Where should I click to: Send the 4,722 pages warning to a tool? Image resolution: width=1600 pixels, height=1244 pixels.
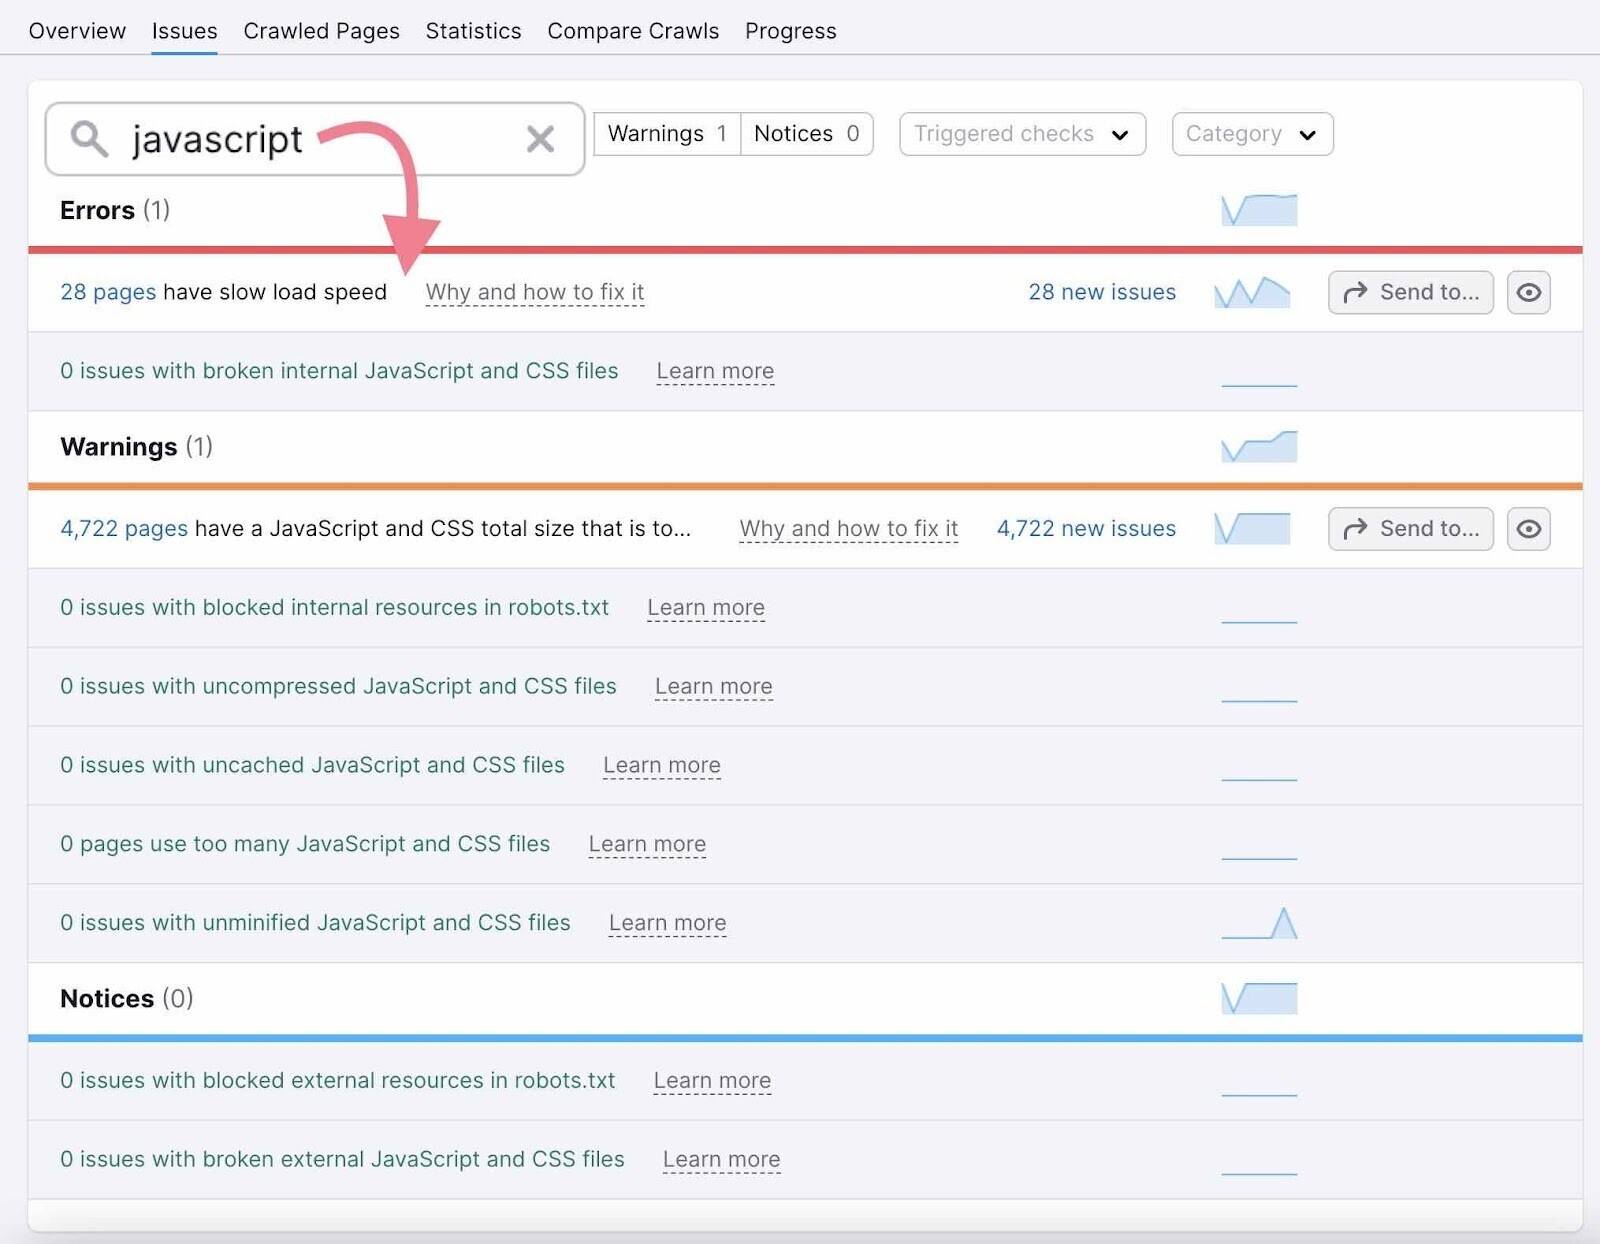click(1410, 529)
